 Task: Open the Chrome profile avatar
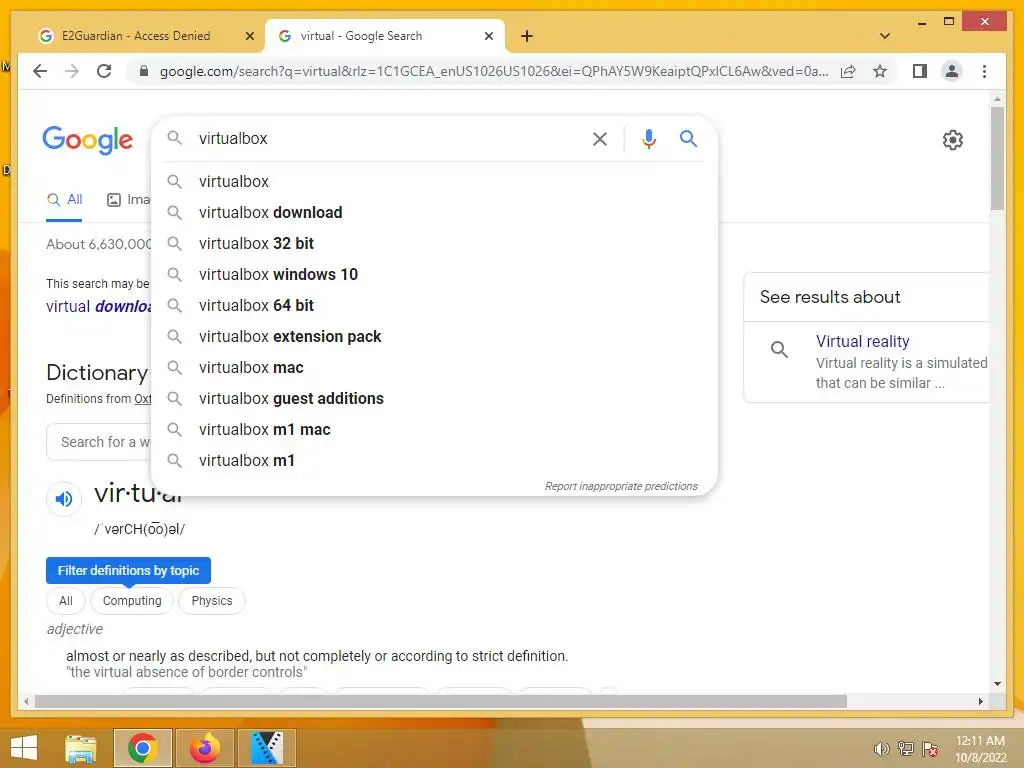952,71
